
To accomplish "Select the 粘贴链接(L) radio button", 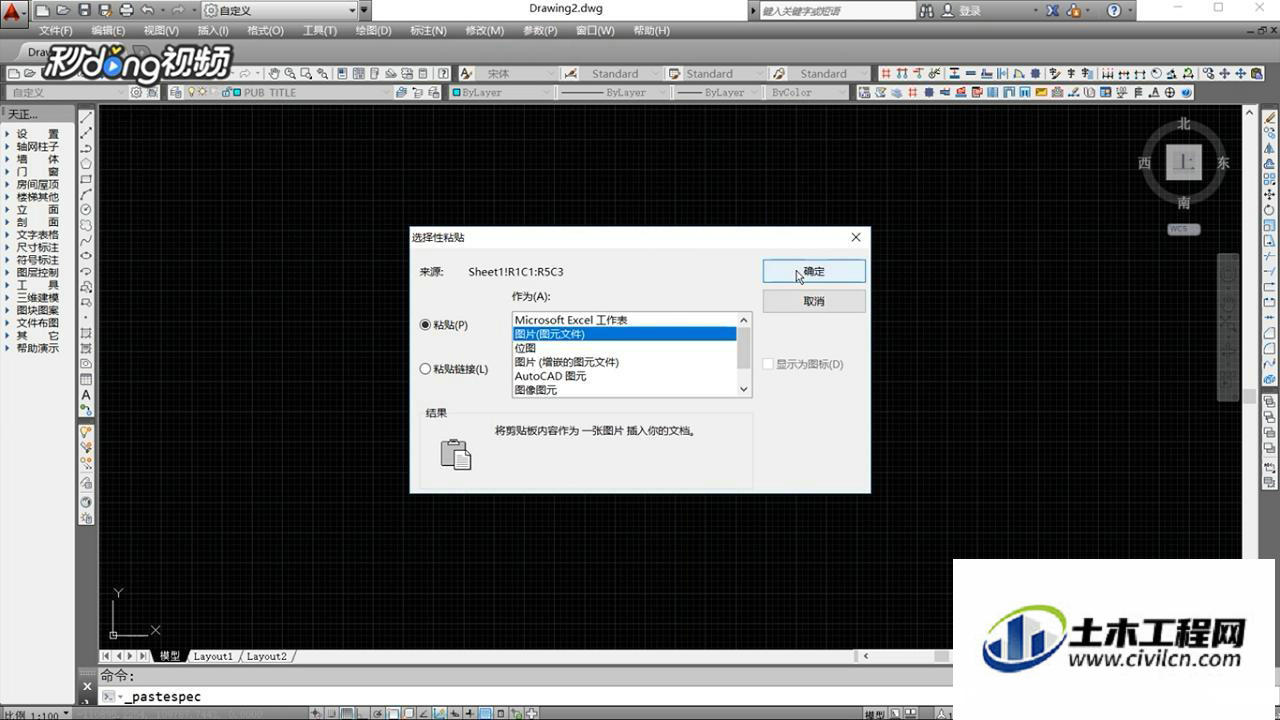I will coord(426,369).
